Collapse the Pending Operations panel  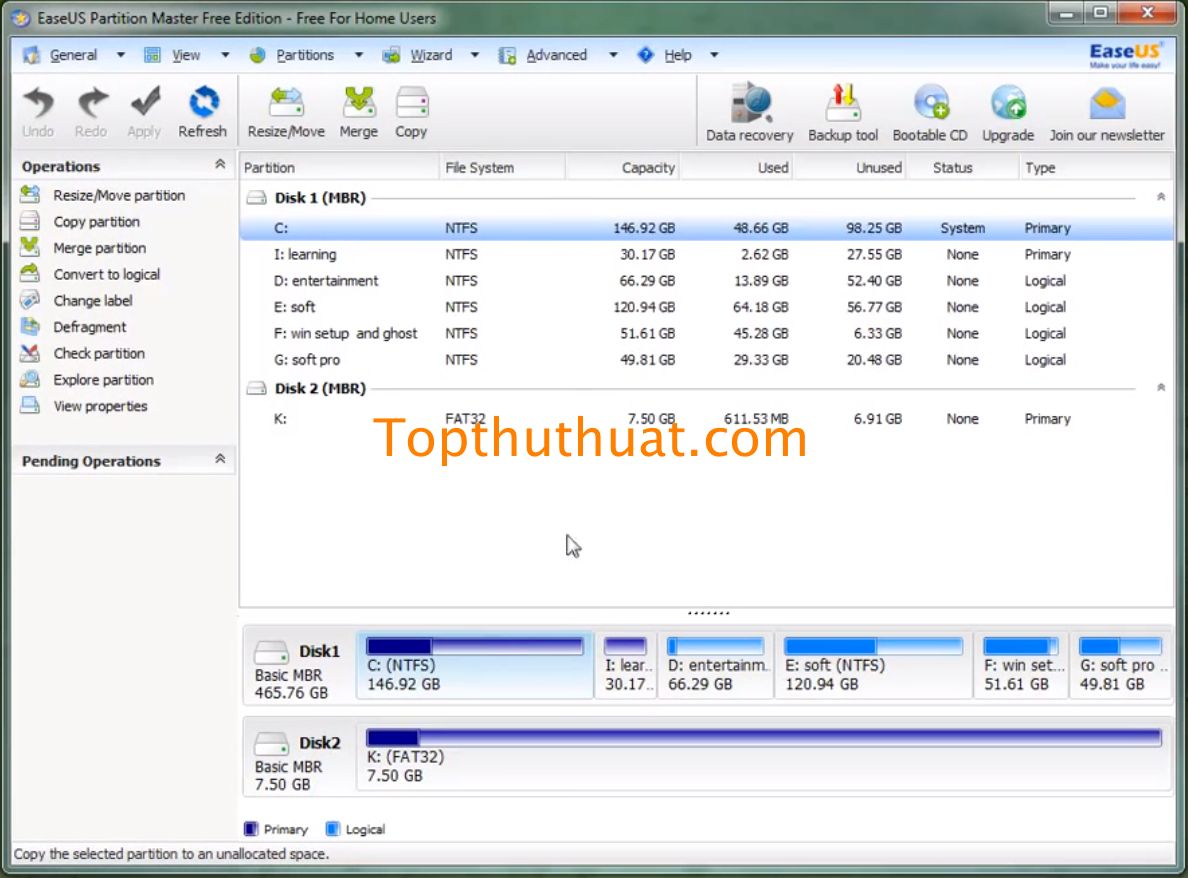220,459
